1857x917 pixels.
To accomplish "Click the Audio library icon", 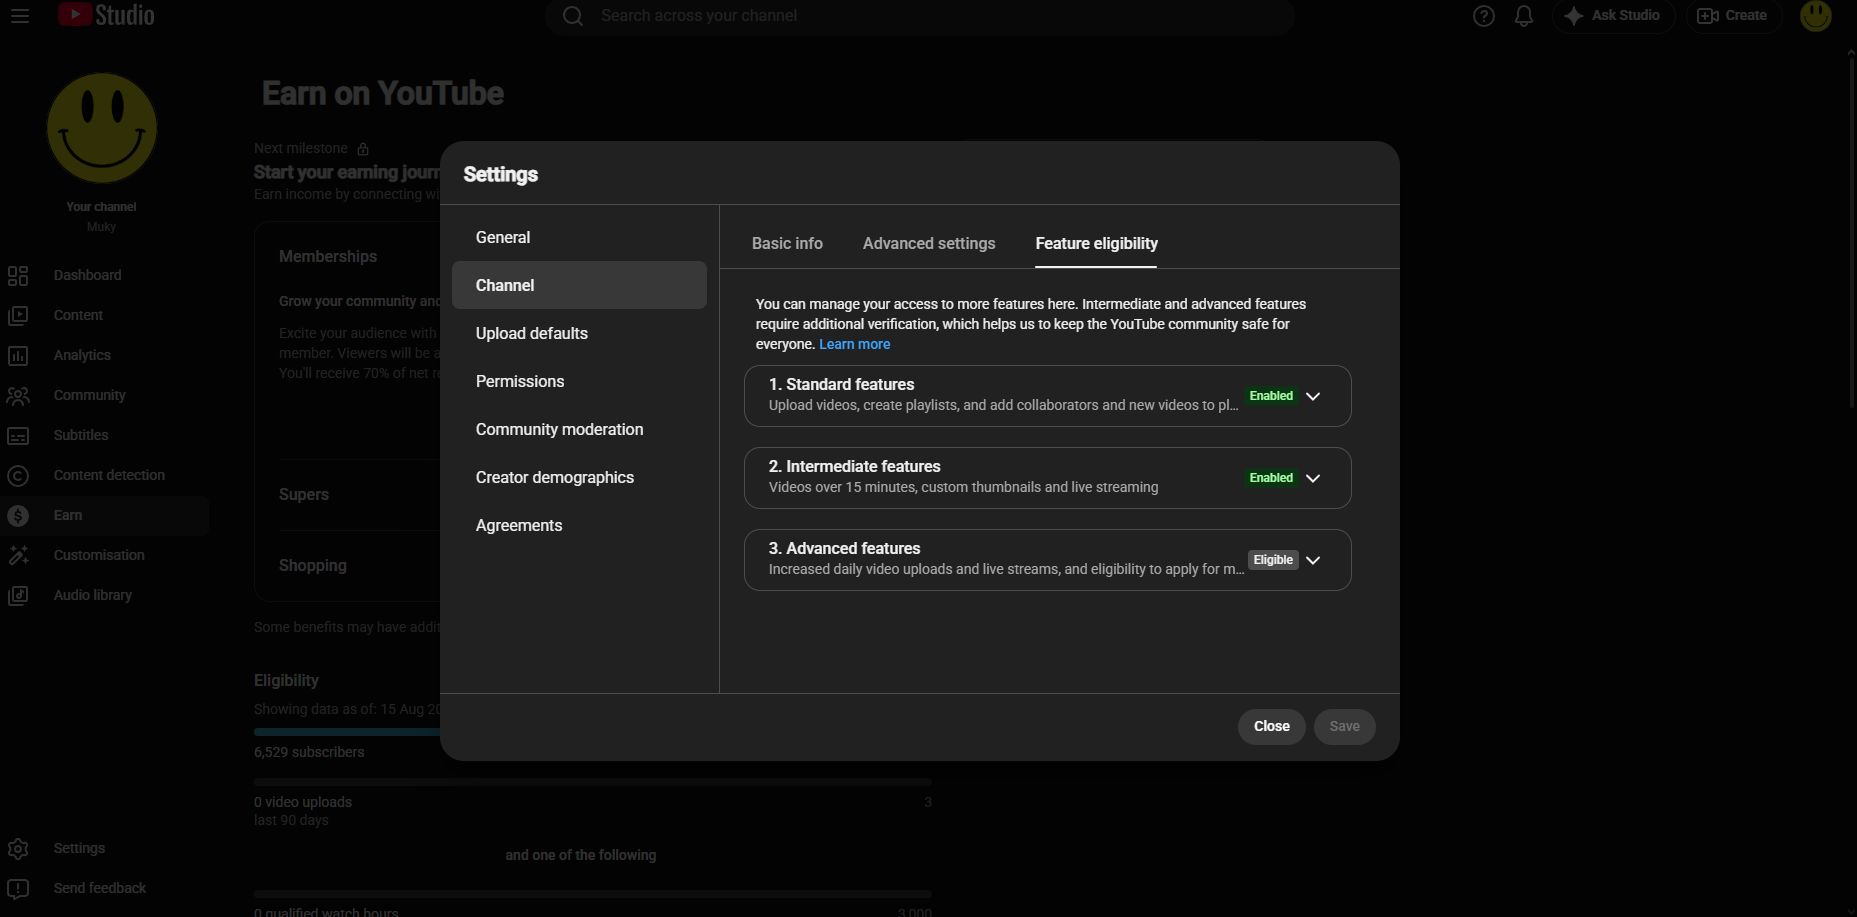I will click(x=18, y=596).
